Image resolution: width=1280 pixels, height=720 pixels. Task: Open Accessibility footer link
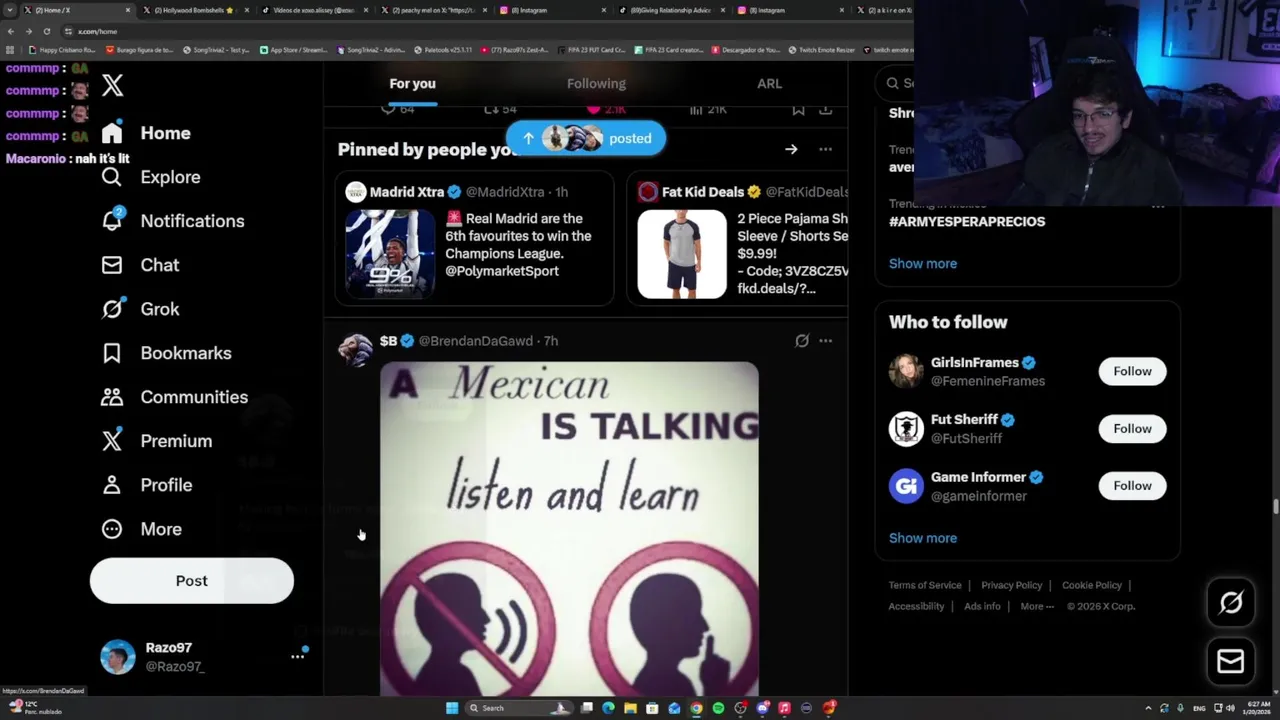(916, 606)
